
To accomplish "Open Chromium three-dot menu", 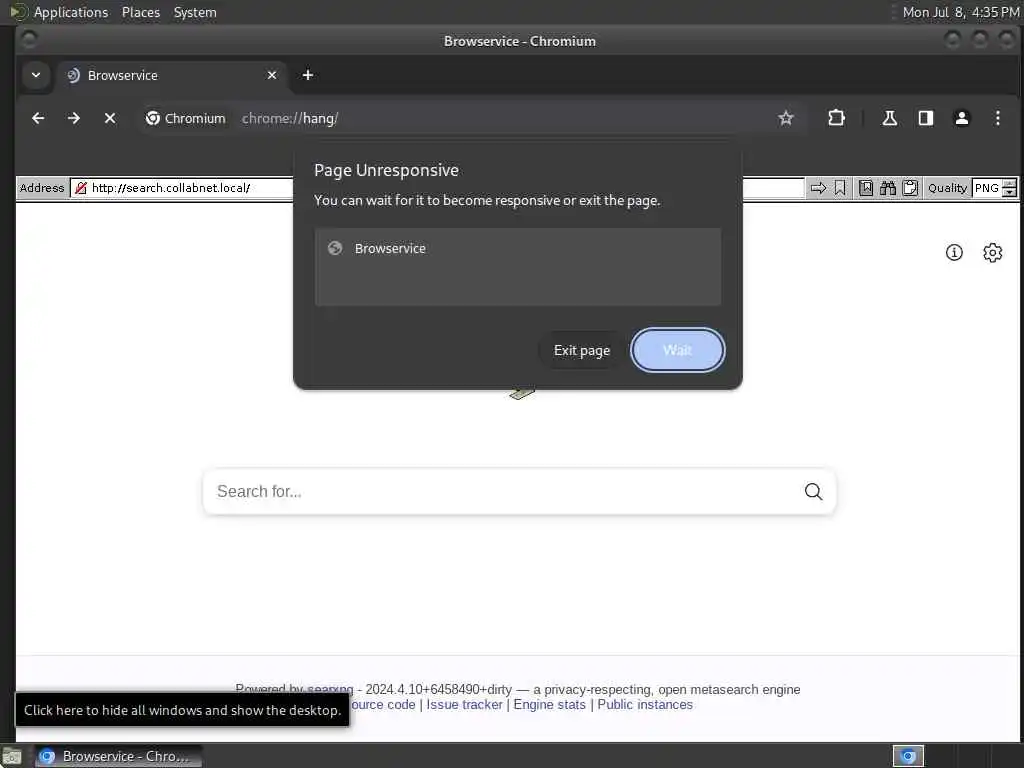I will coord(997,118).
